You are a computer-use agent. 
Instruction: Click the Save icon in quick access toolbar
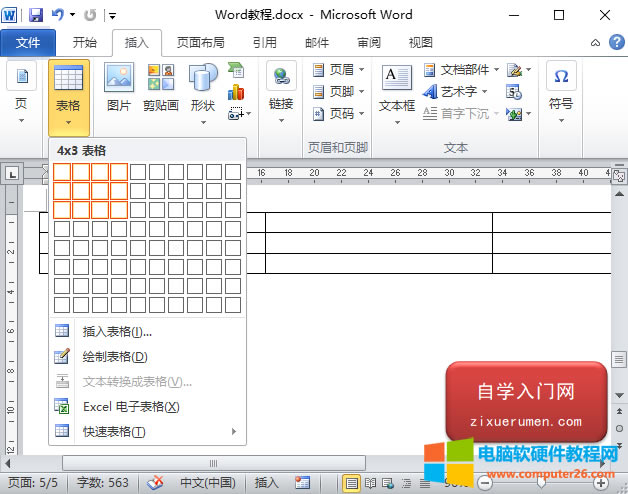(x=36, y=15)
